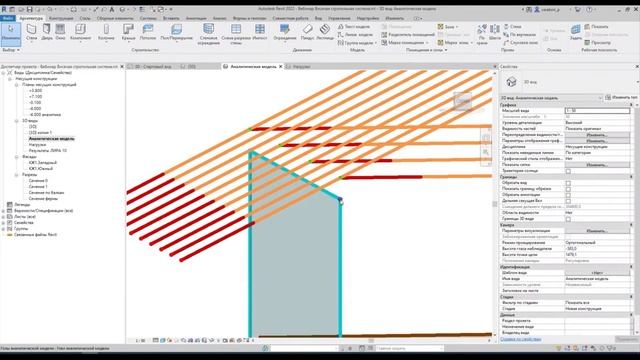The height and width of the screenshot is (360, 640).
Task: Open the Группа модели dropdown
Action: tap(357, 42)
